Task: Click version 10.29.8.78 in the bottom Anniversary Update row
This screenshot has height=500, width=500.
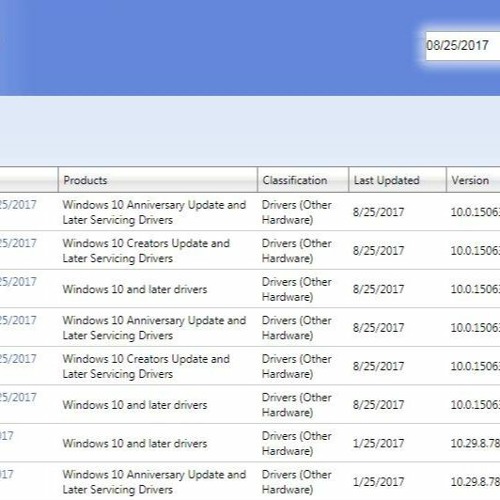Action: click(475, 482)
